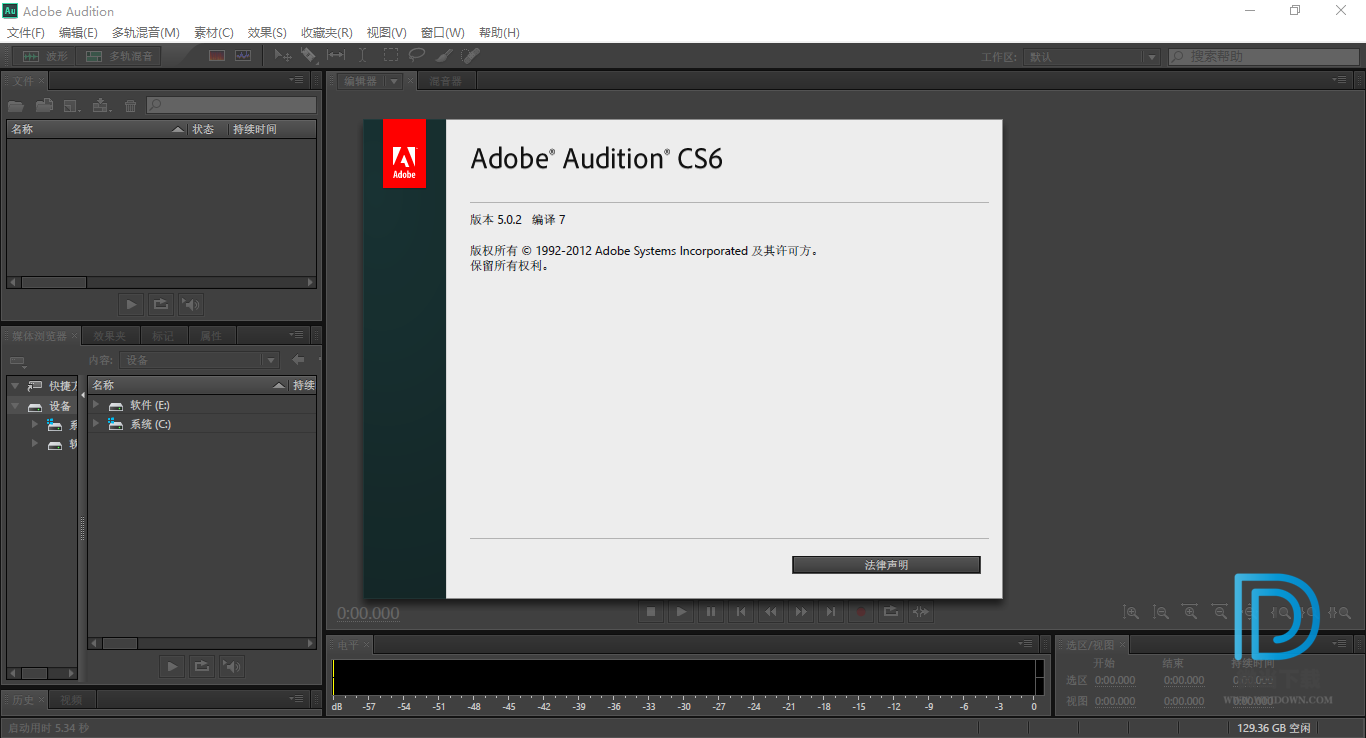Open the 文件(F) menu
This screenshot has height=738, width=1366.
coord(26,33)
